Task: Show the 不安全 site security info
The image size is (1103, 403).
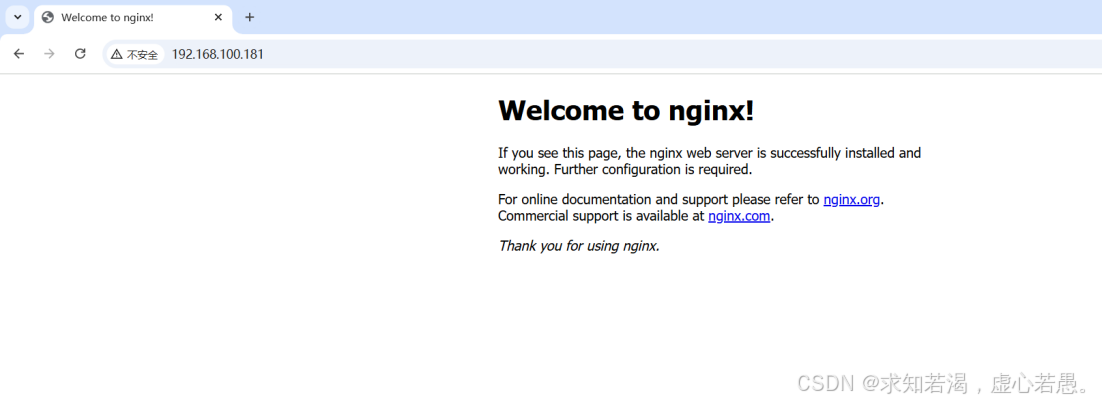Action: [x=135, y=54]
